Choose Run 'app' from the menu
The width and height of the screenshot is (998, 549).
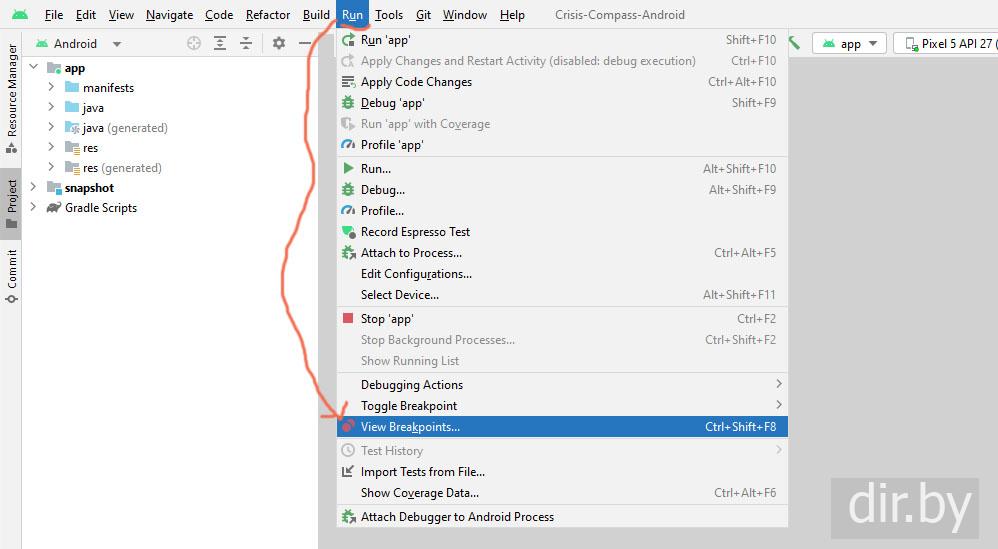(562, 40)
